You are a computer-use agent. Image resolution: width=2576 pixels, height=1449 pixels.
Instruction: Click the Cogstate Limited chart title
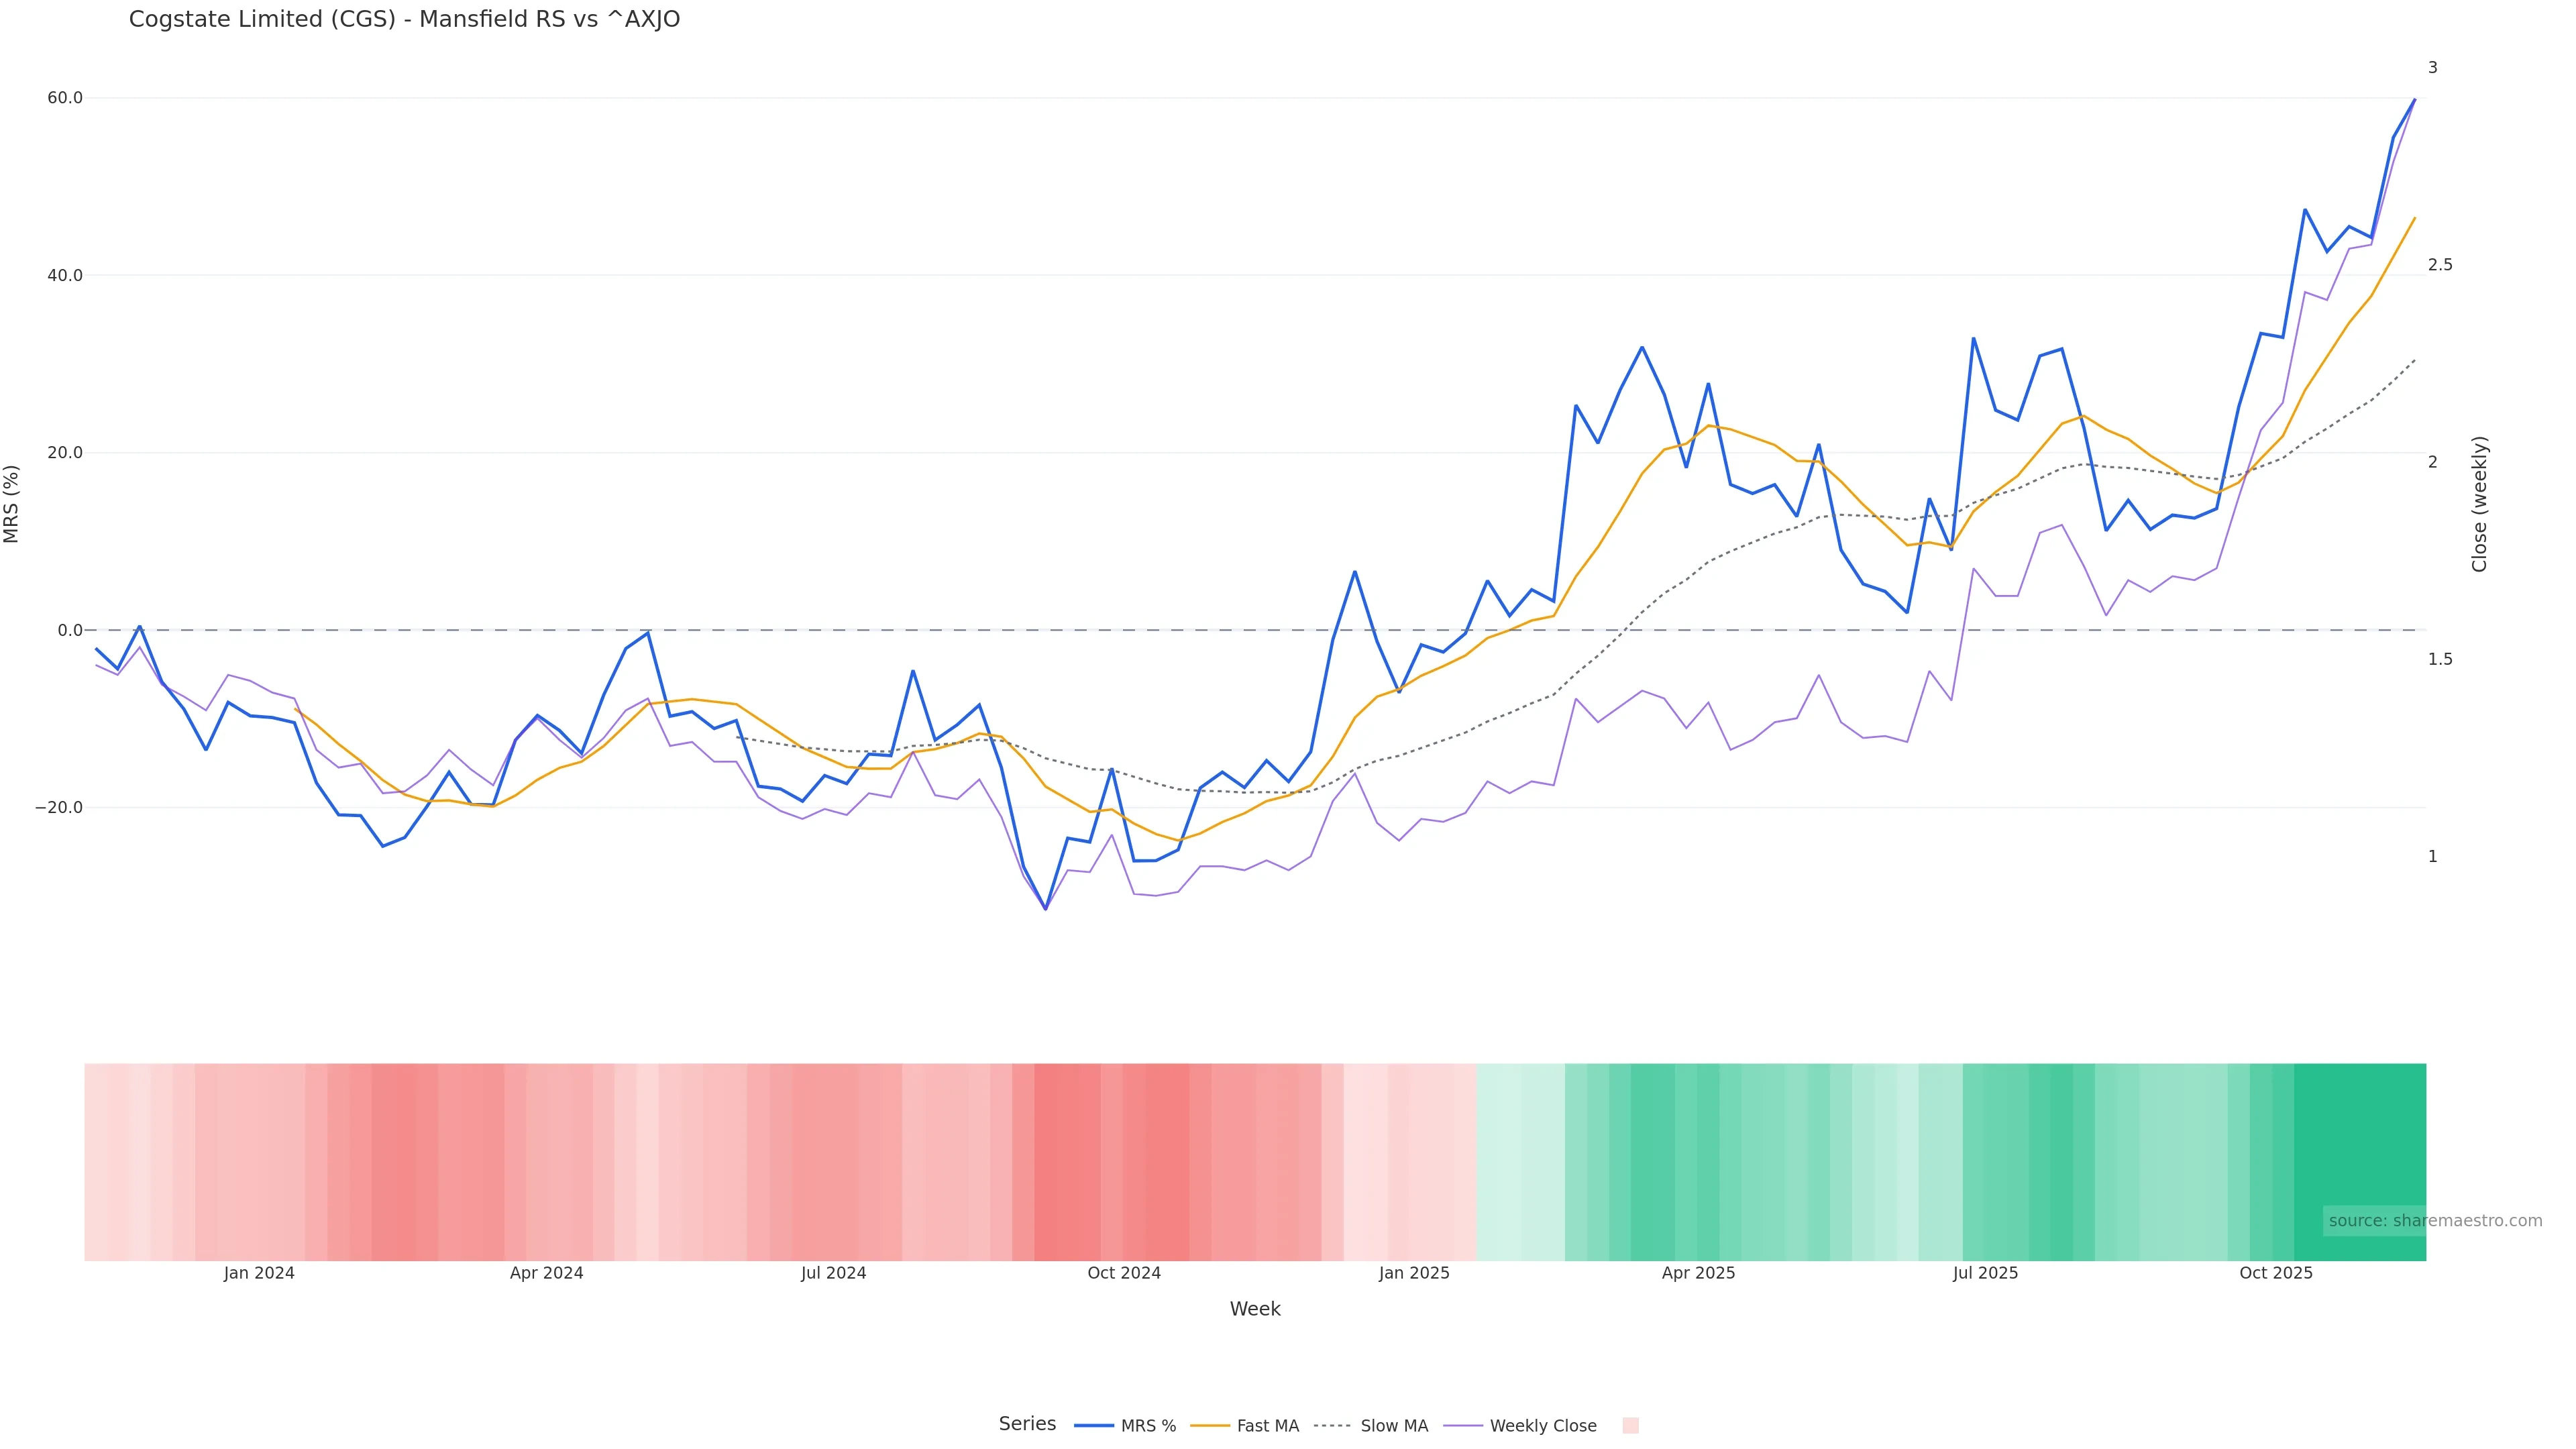[x=404, y=19]
